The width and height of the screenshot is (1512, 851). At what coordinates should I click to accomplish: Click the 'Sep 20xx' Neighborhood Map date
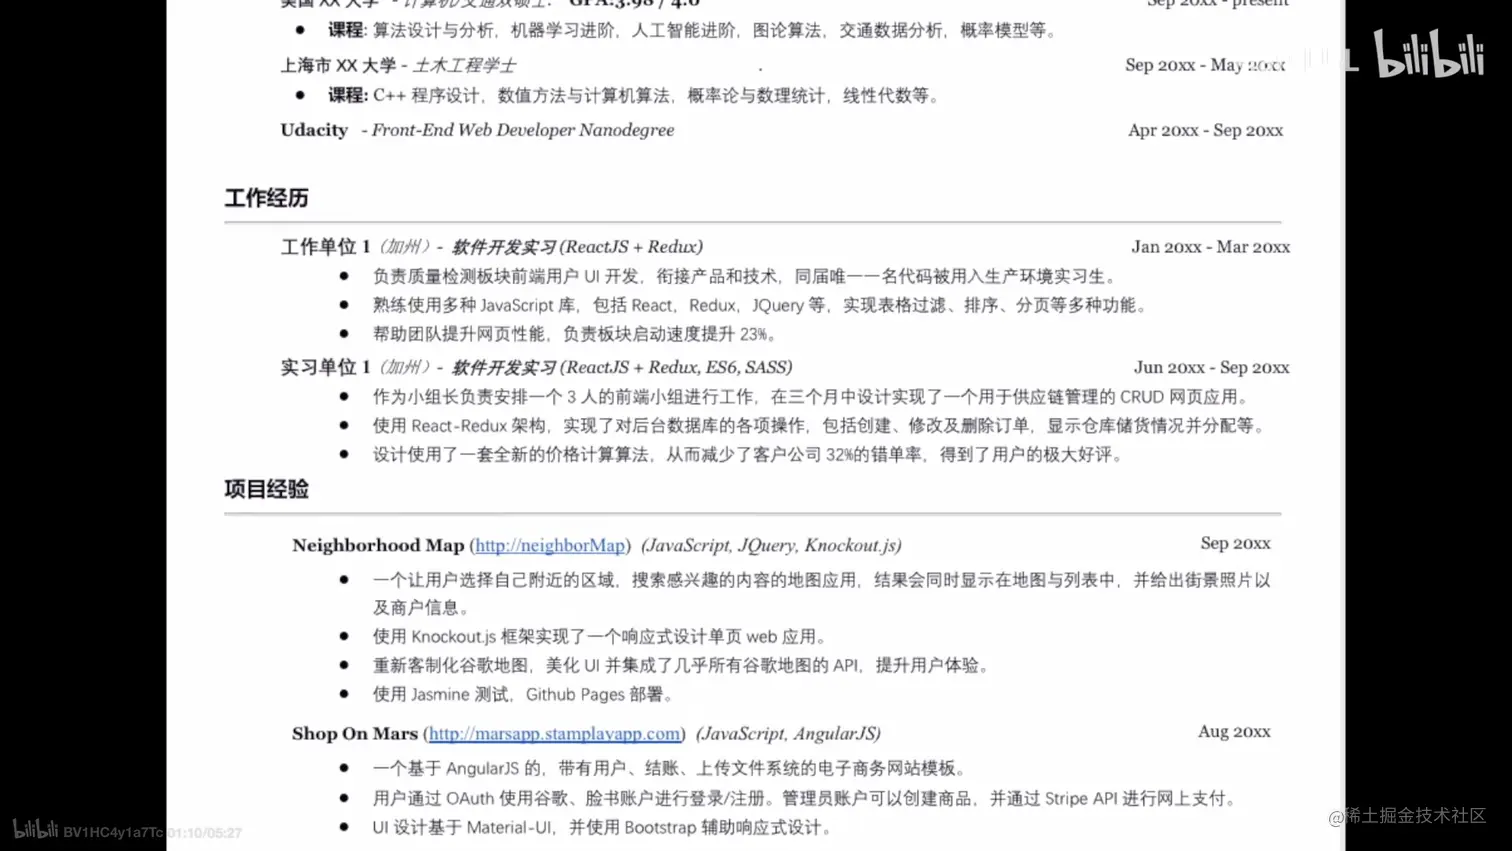pos(1236,543)
